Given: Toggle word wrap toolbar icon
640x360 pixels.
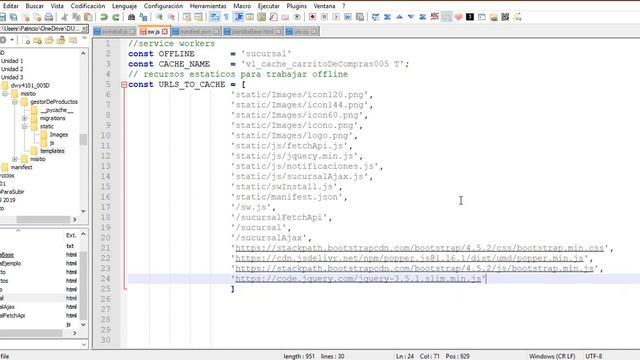Looking at the screenshot, I should coord(214,17).
